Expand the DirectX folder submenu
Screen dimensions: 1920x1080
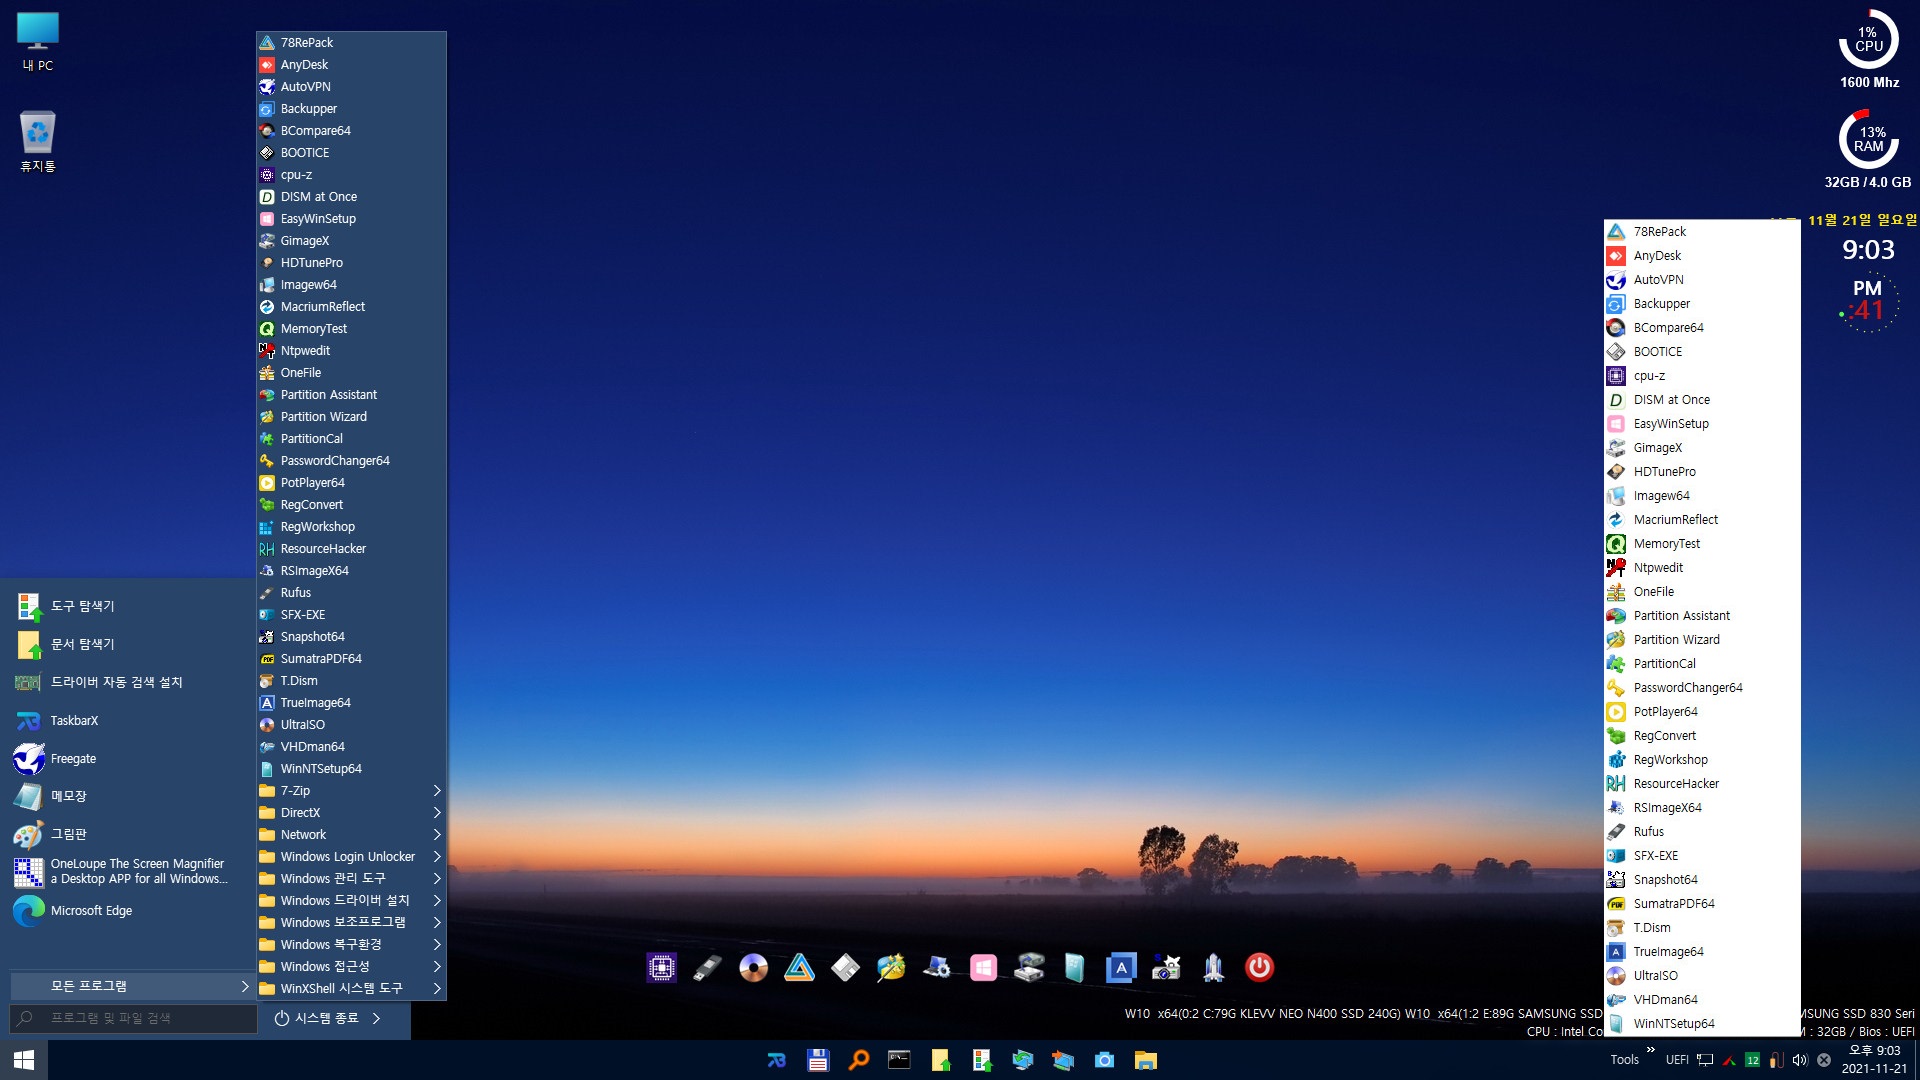point(350,812)
